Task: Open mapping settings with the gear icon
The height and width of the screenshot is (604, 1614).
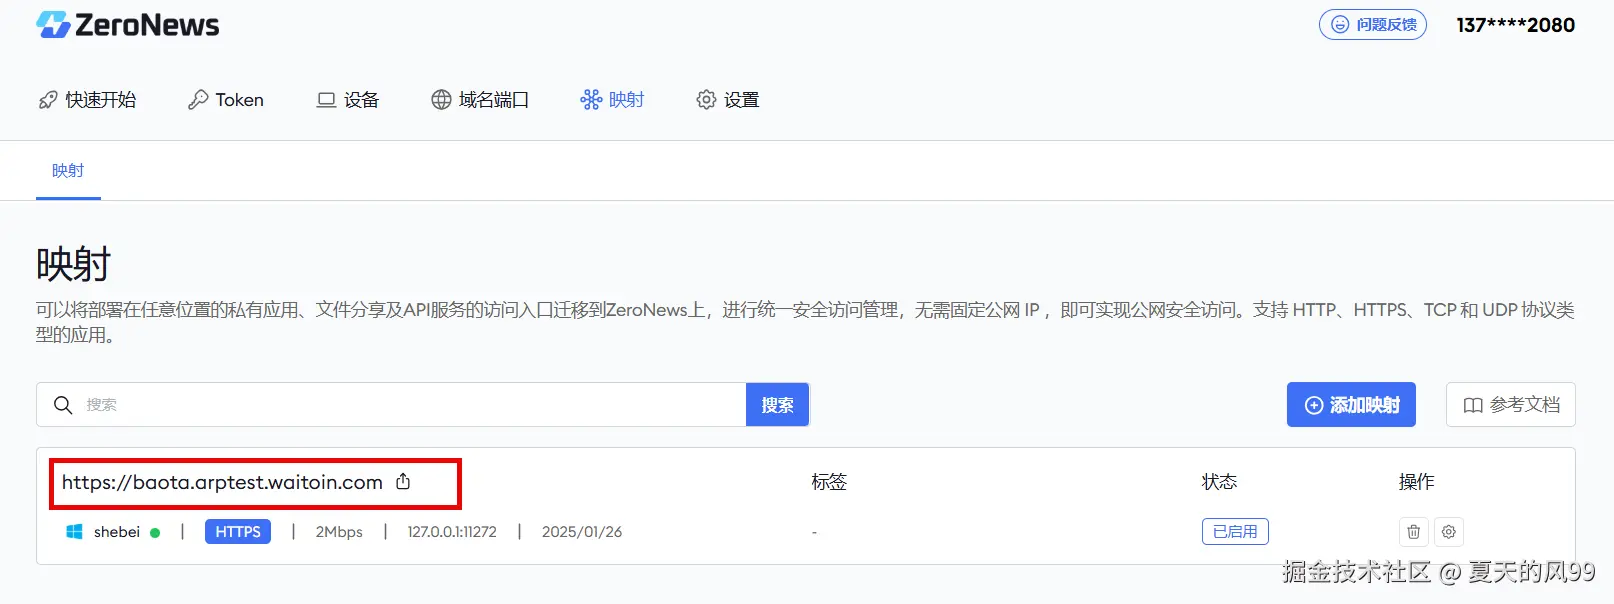Action: pos(1449,532)
